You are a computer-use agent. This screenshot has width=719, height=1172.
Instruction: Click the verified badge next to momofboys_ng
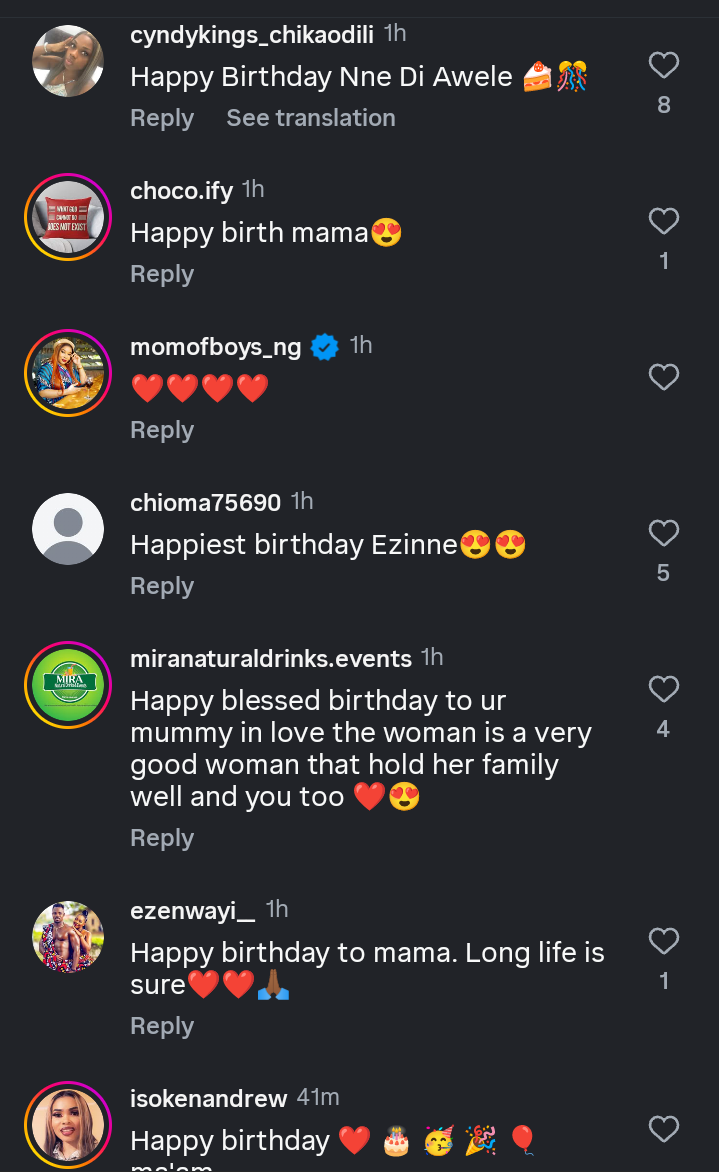[x=324, y=347]
